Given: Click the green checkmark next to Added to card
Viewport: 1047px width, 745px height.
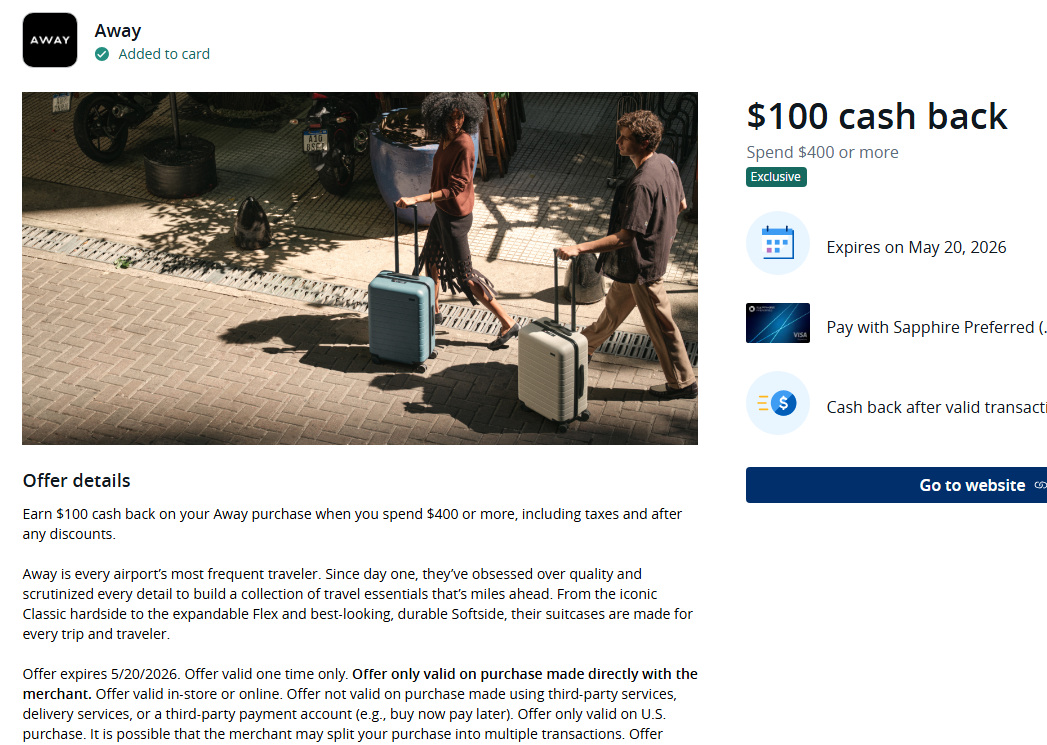Looking at the screenshot, I should [x=102, y=54].
